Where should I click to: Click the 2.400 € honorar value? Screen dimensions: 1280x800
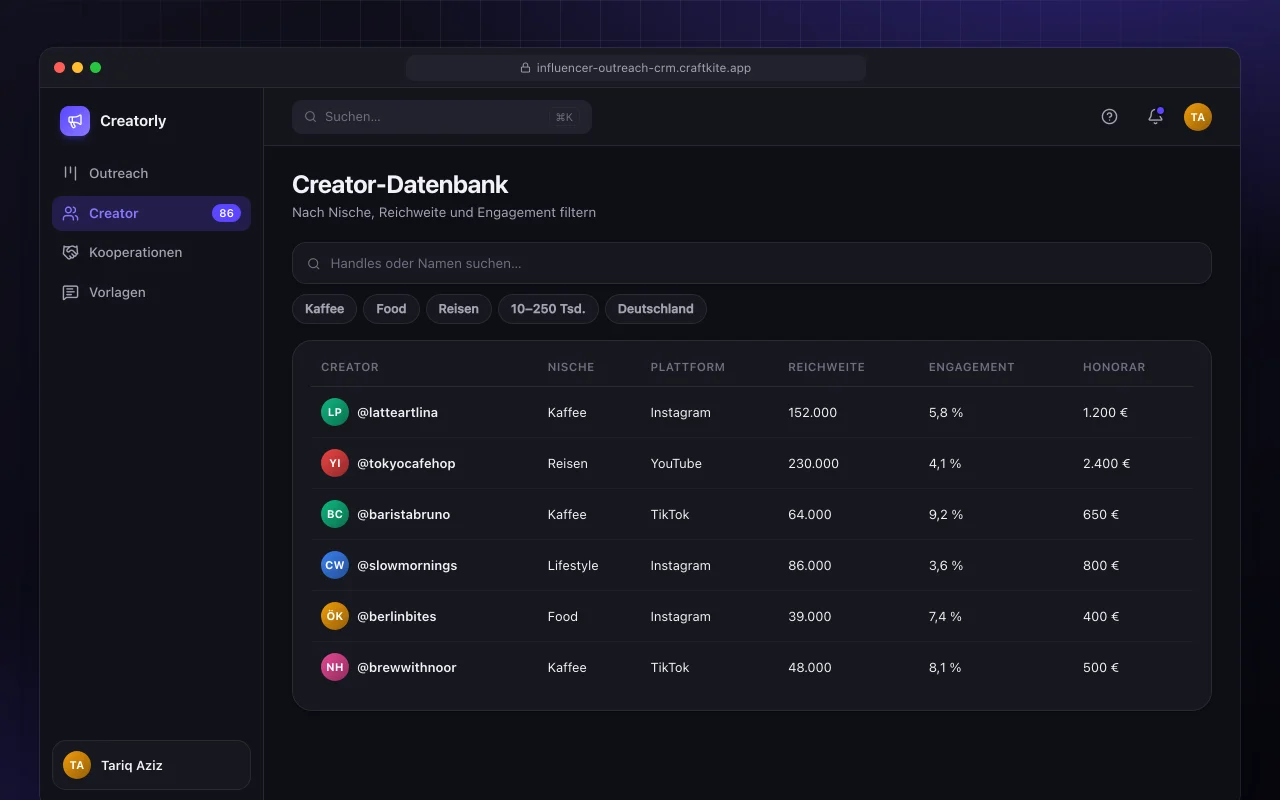(1106, 463)
